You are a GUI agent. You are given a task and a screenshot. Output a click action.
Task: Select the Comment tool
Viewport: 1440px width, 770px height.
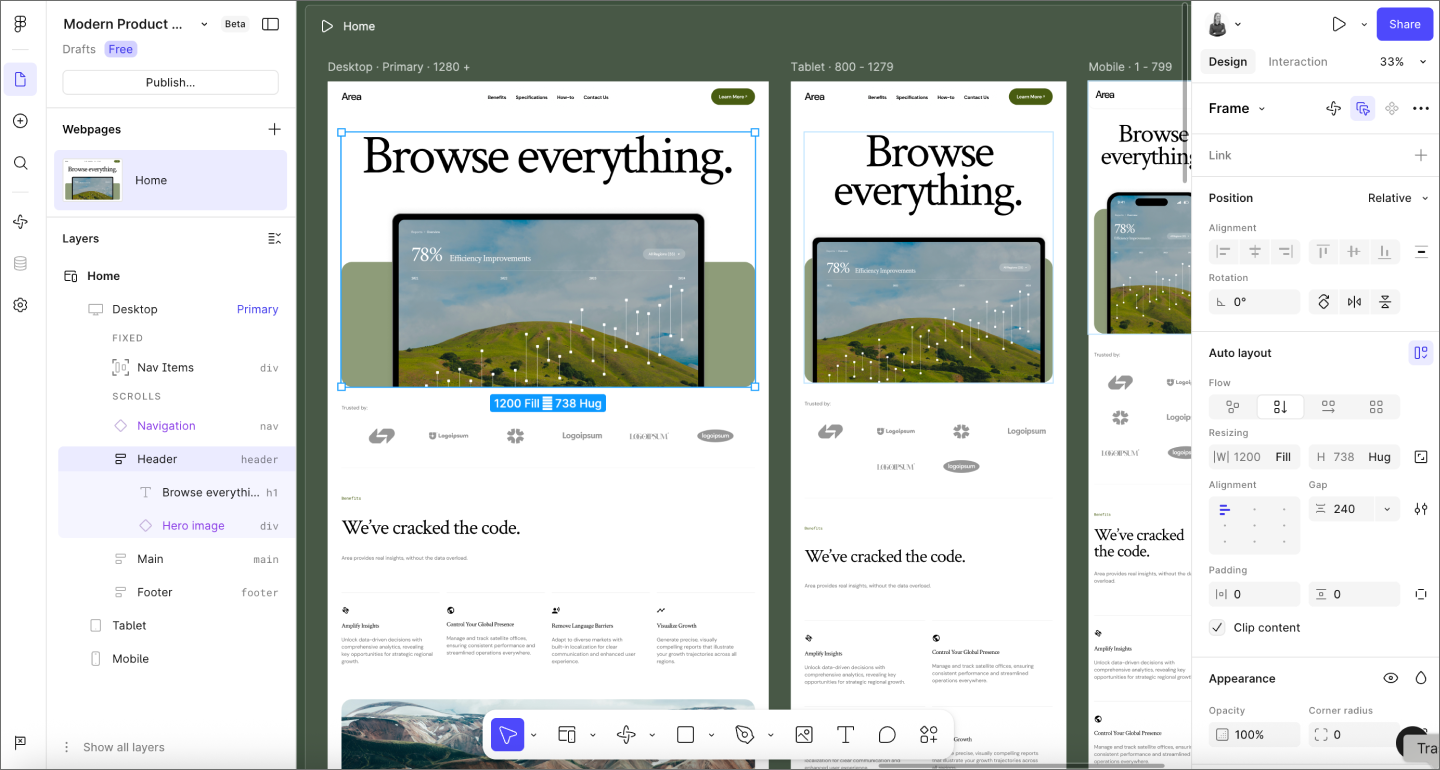(x=887, y=734)
